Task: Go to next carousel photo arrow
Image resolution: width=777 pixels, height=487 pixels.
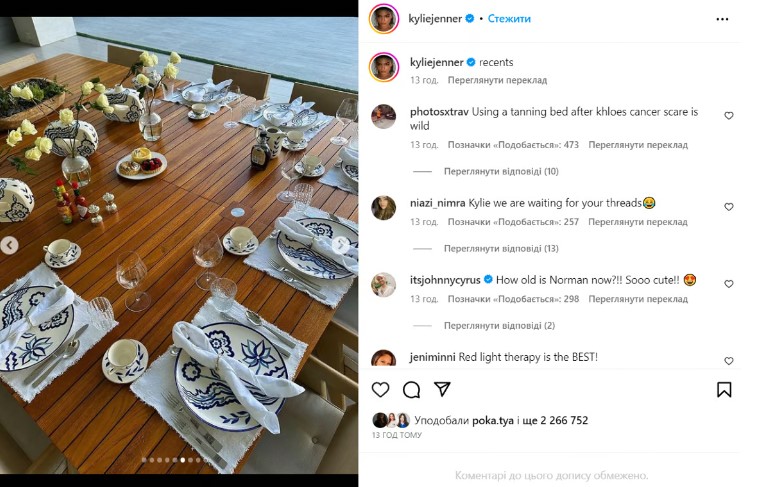Action: (341, 244)
